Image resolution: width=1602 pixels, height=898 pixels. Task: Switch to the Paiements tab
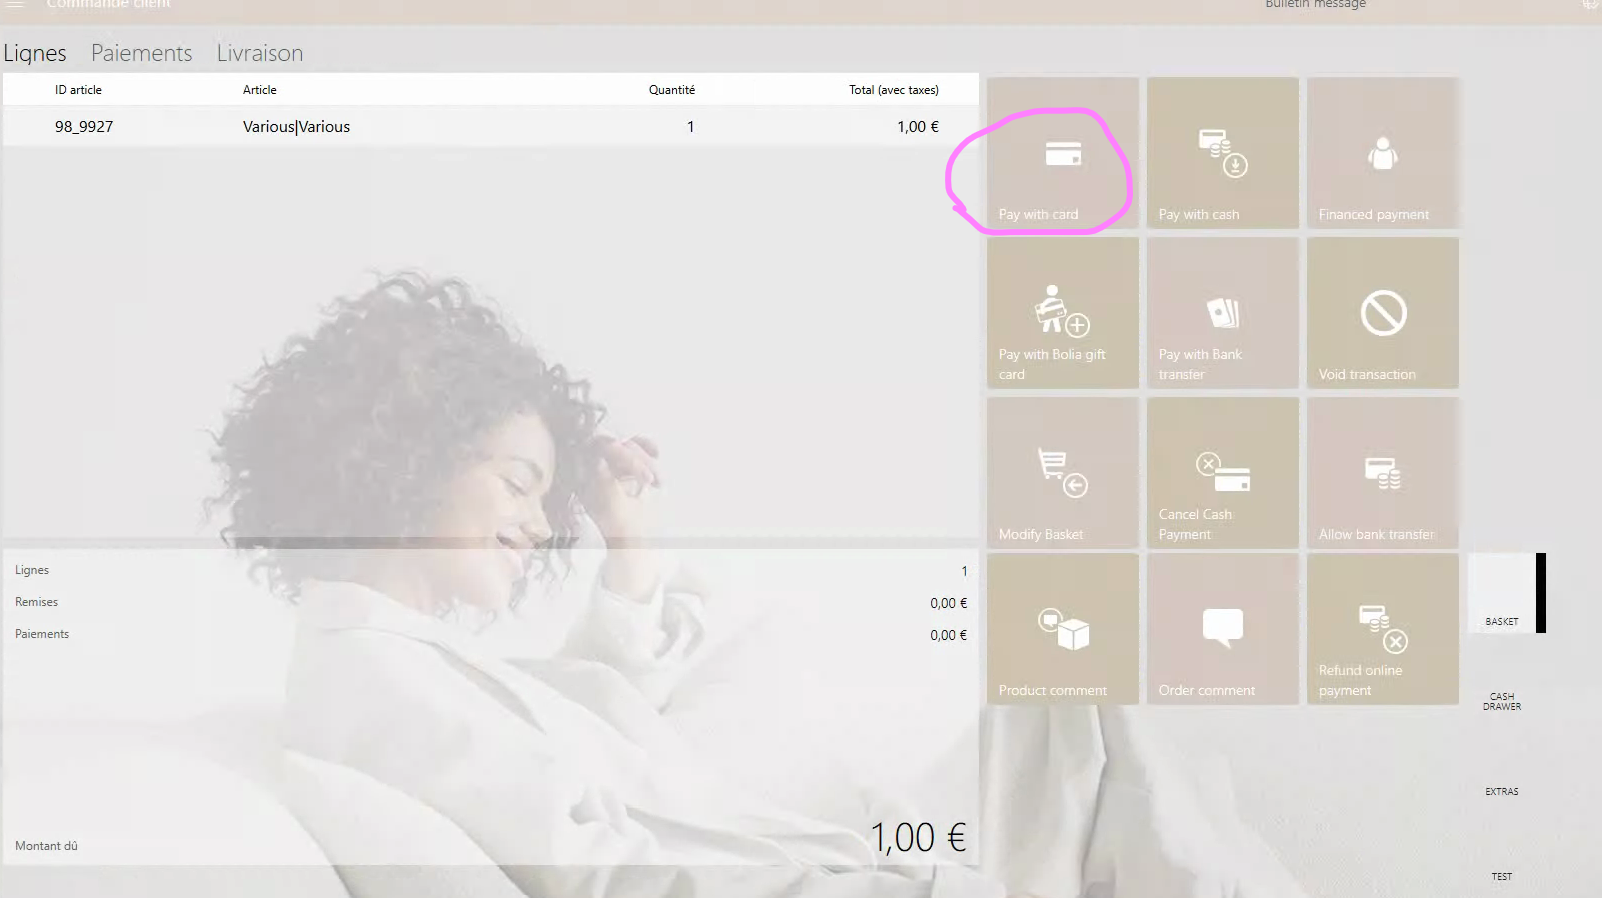[141, 53]
